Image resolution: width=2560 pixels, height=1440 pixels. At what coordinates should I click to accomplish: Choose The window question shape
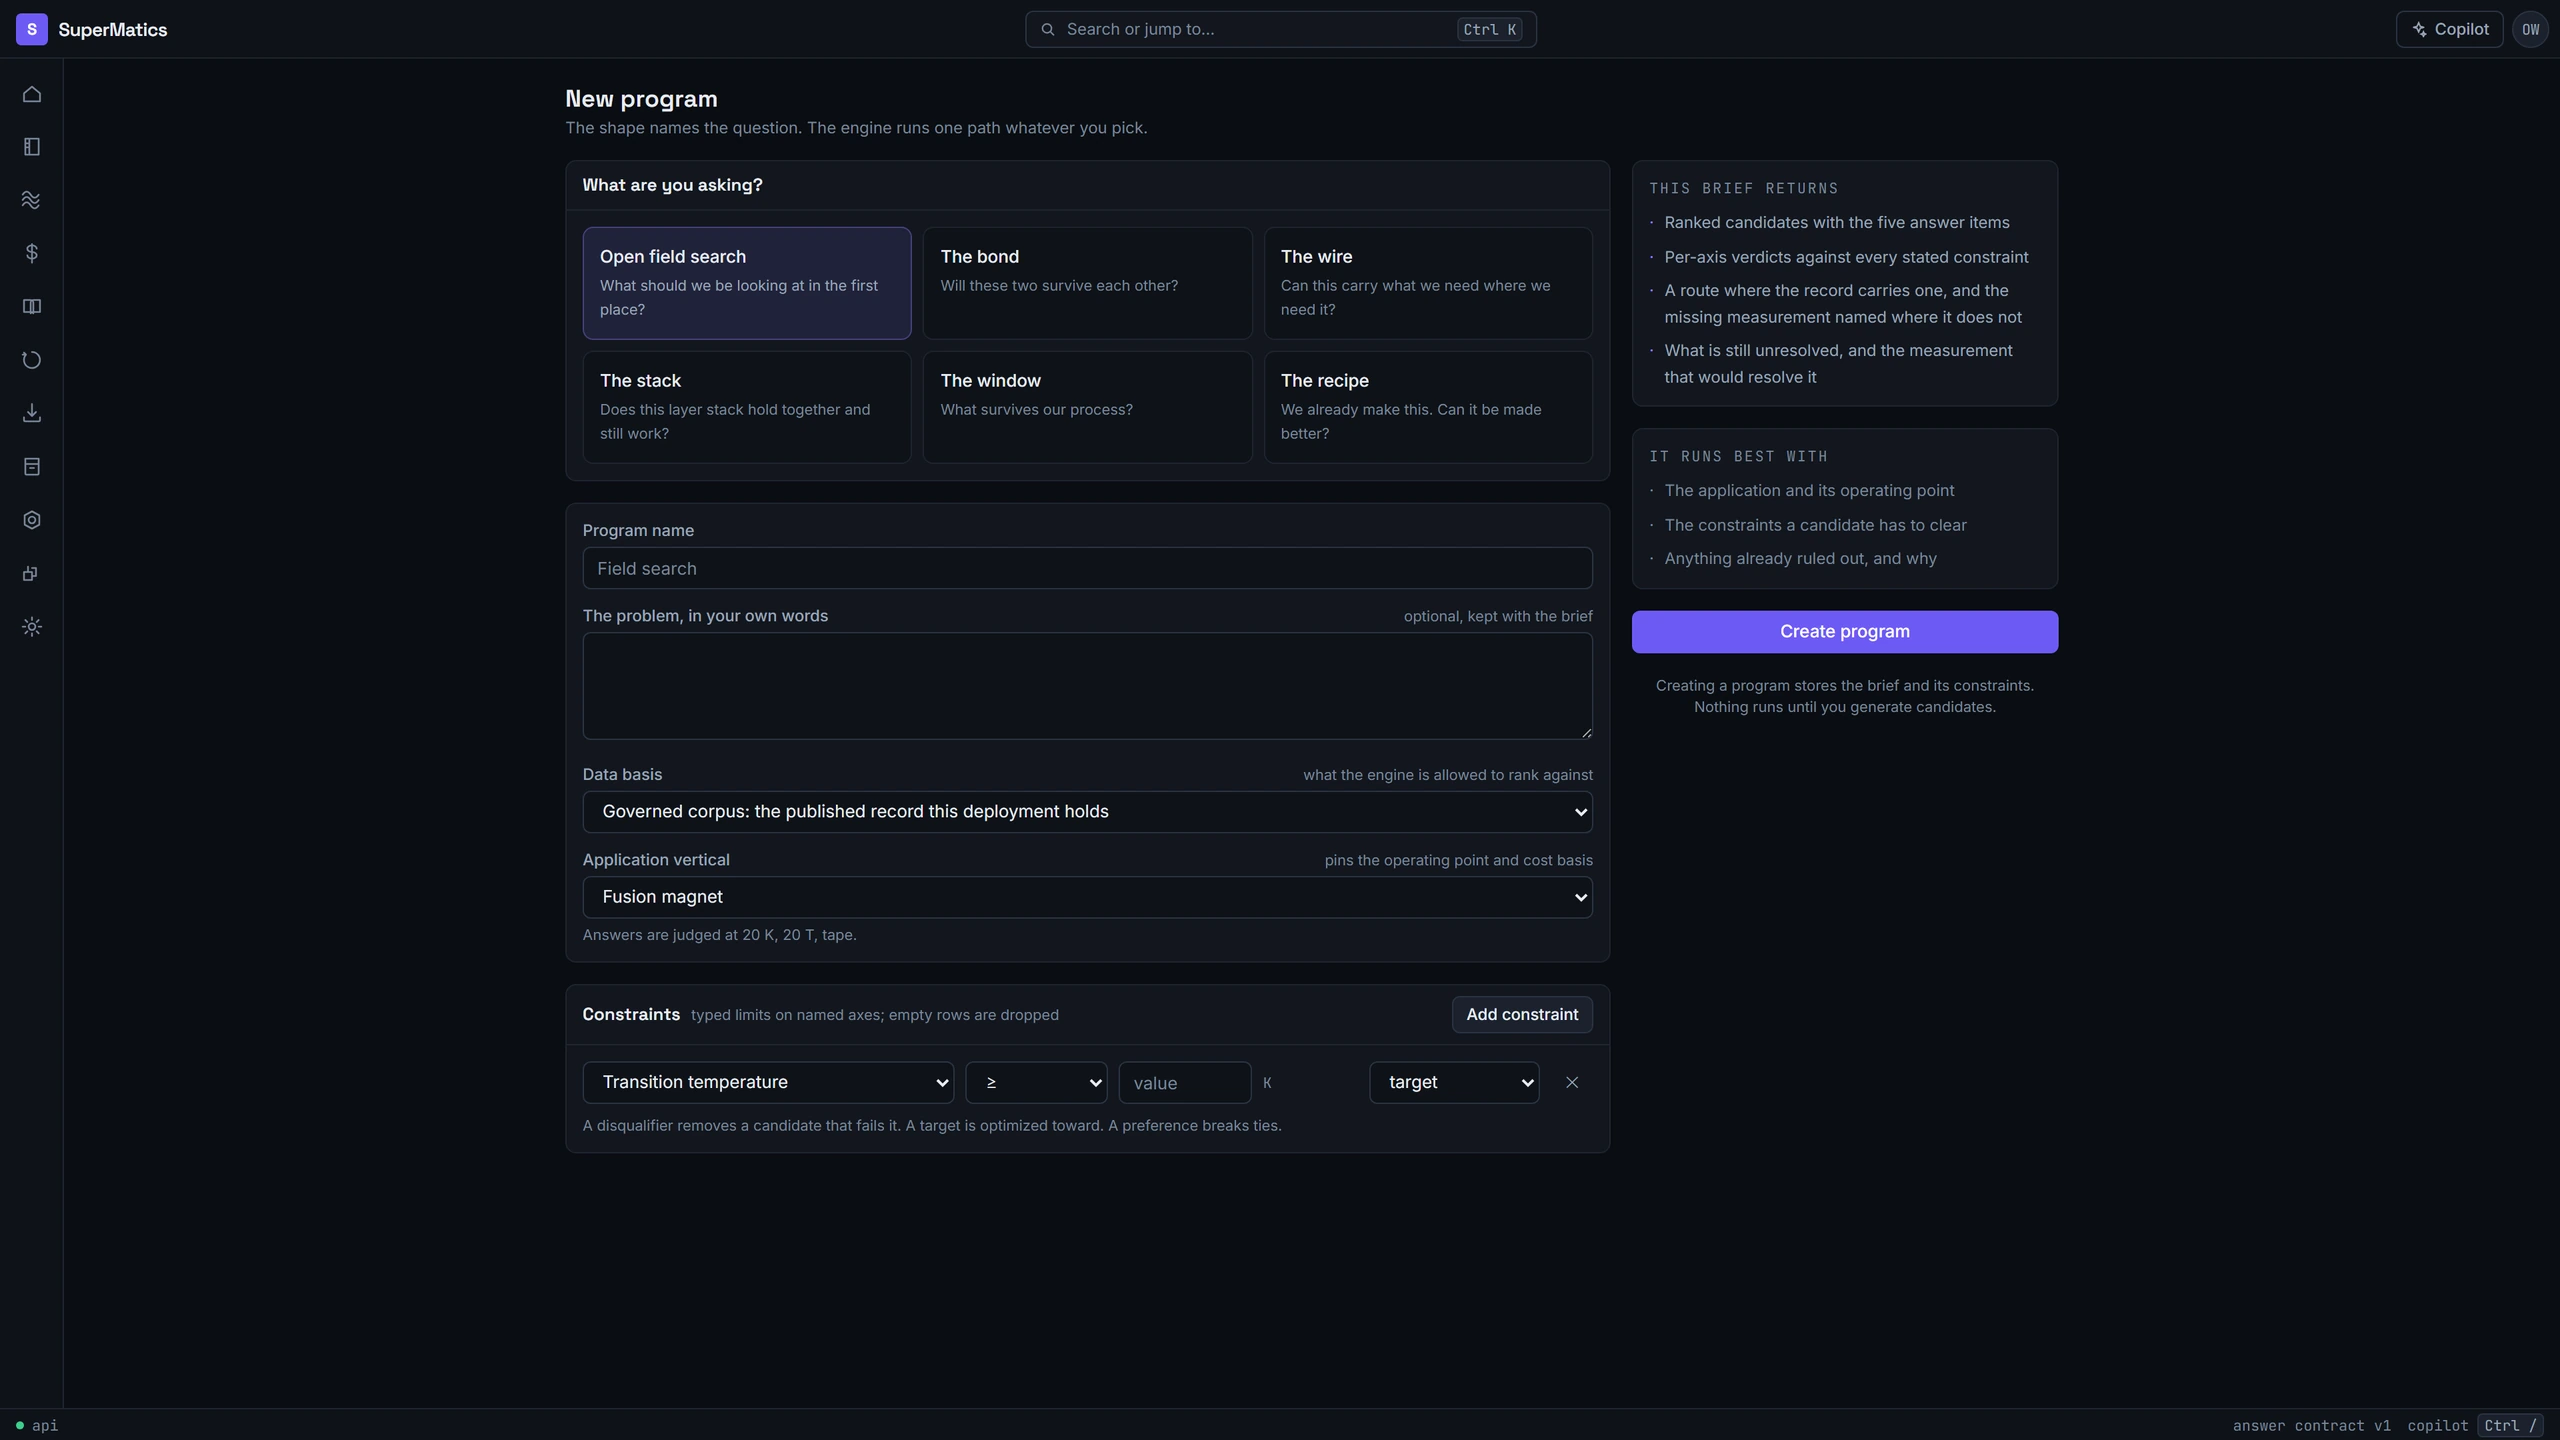point(1087,407)
